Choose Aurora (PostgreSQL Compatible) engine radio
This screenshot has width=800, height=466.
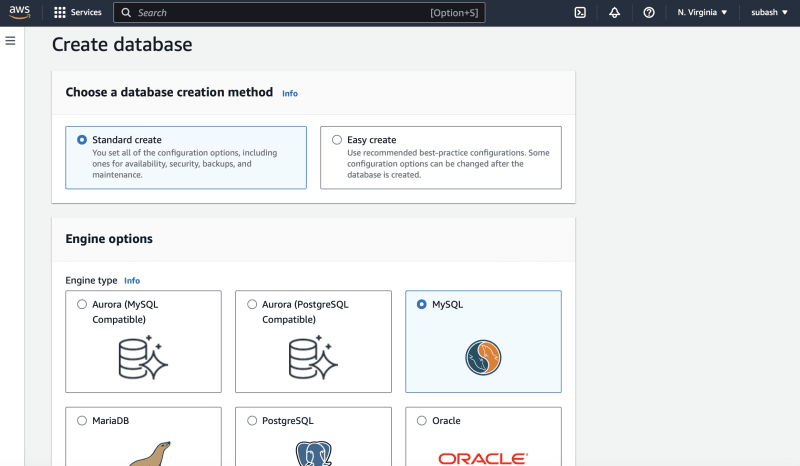(x=252, y=304)
